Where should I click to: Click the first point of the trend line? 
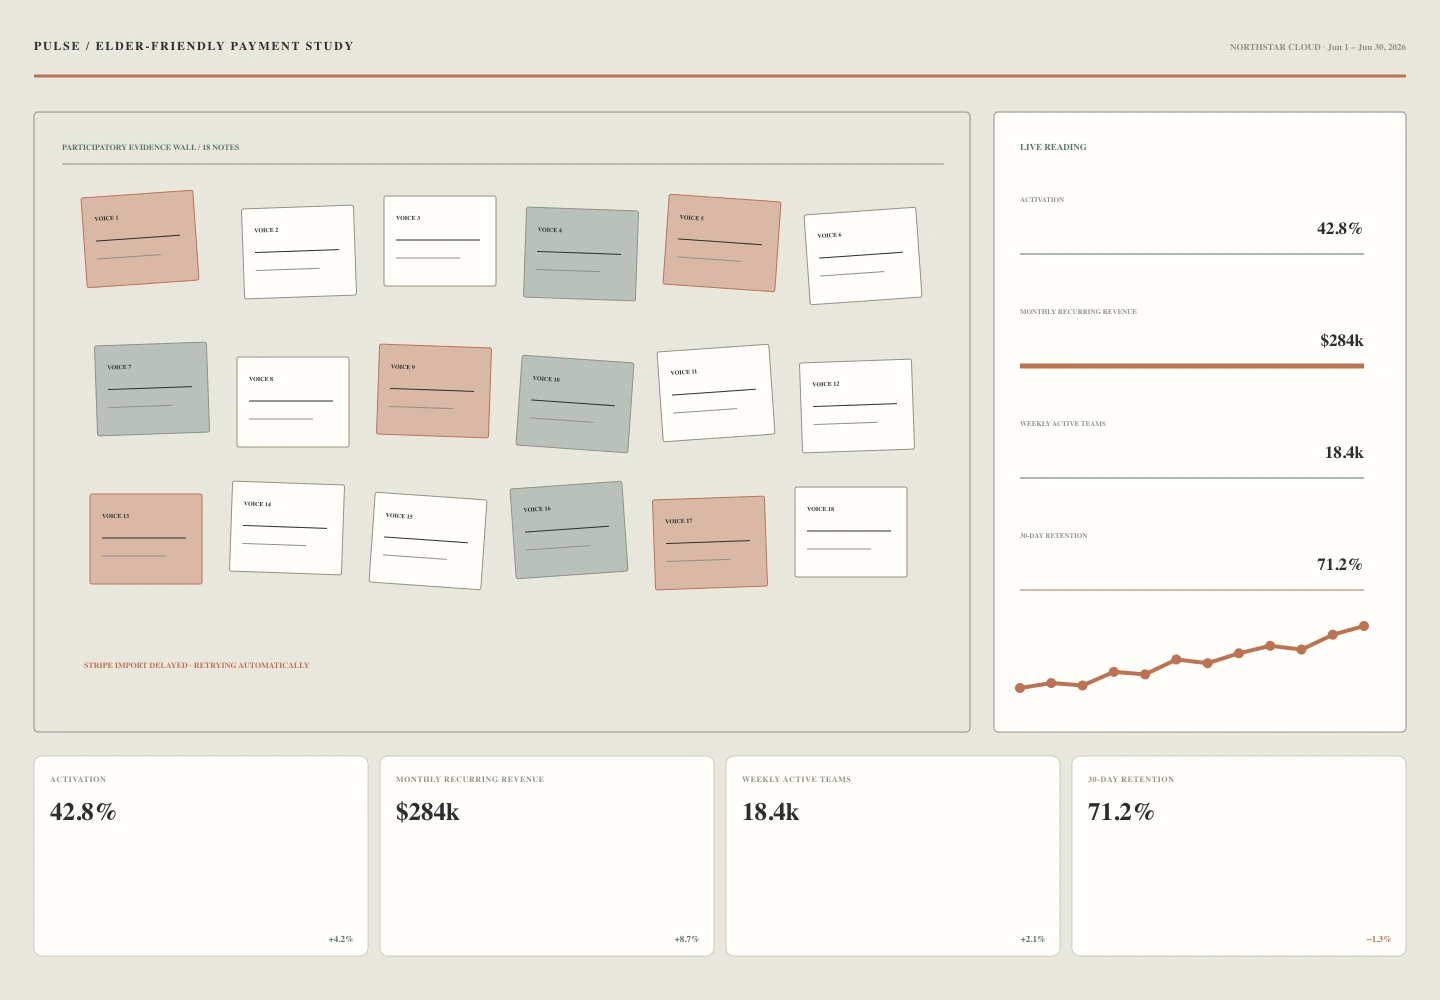click(1020, 688)
